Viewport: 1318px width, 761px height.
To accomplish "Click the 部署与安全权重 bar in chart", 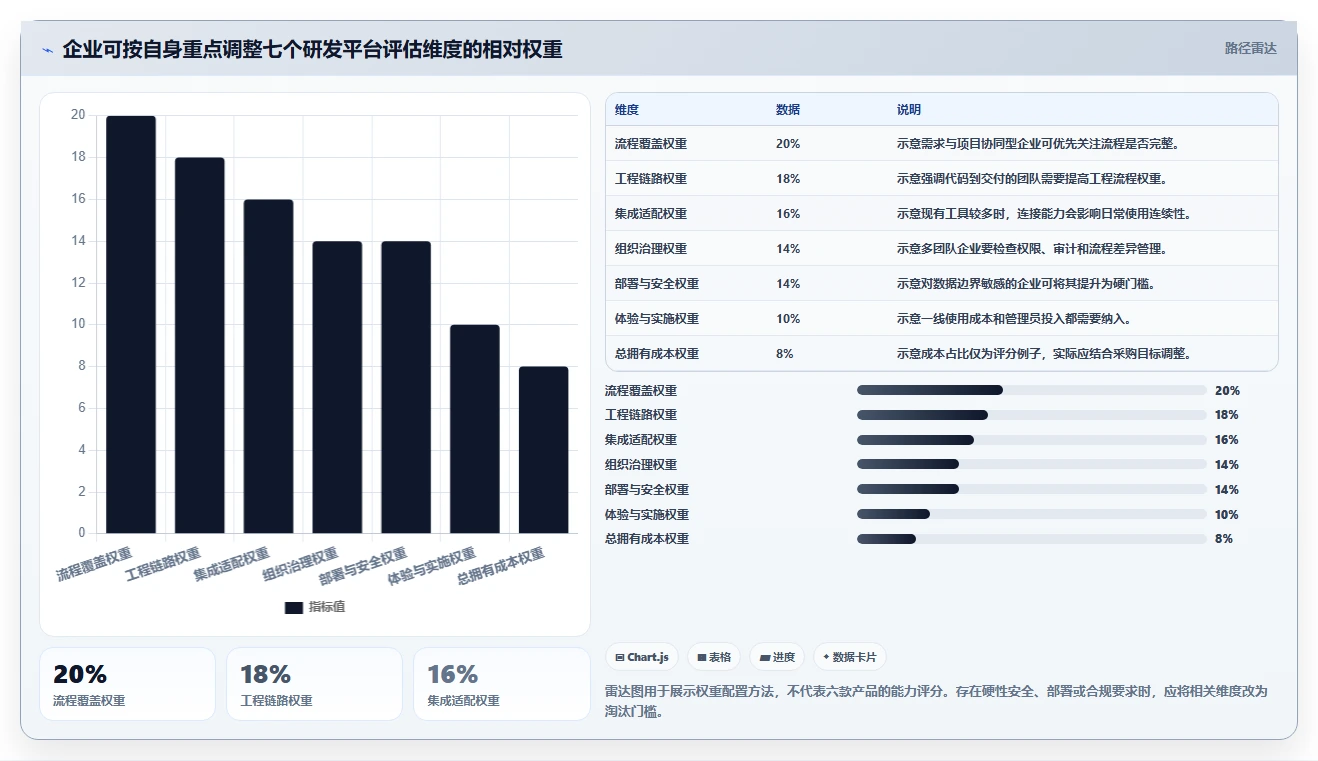I will tap(406, 387).
